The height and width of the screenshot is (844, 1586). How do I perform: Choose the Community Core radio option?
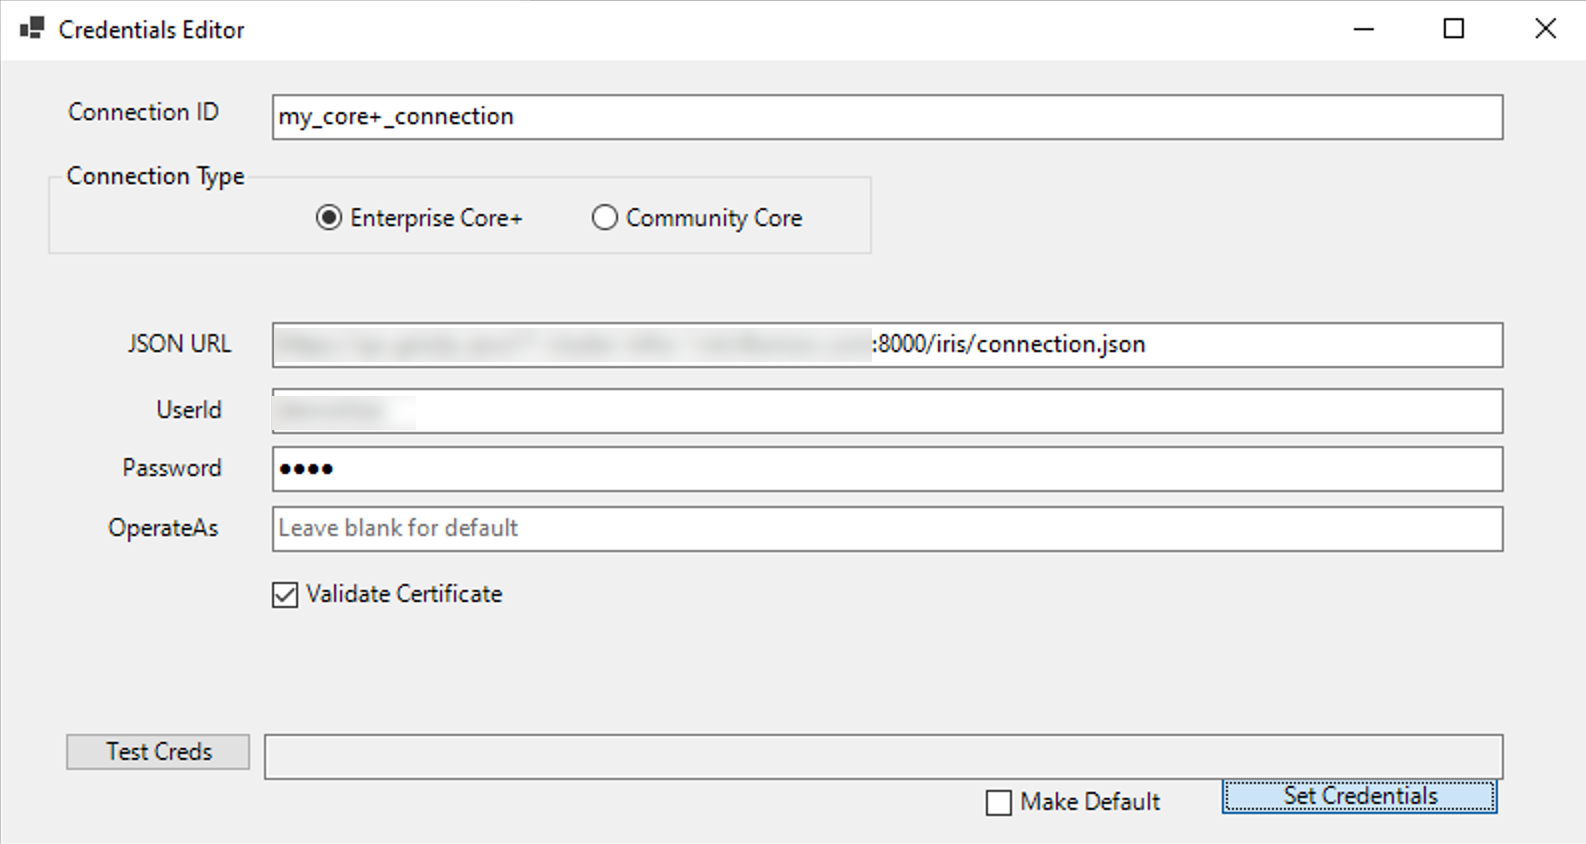tap(605, 218)
